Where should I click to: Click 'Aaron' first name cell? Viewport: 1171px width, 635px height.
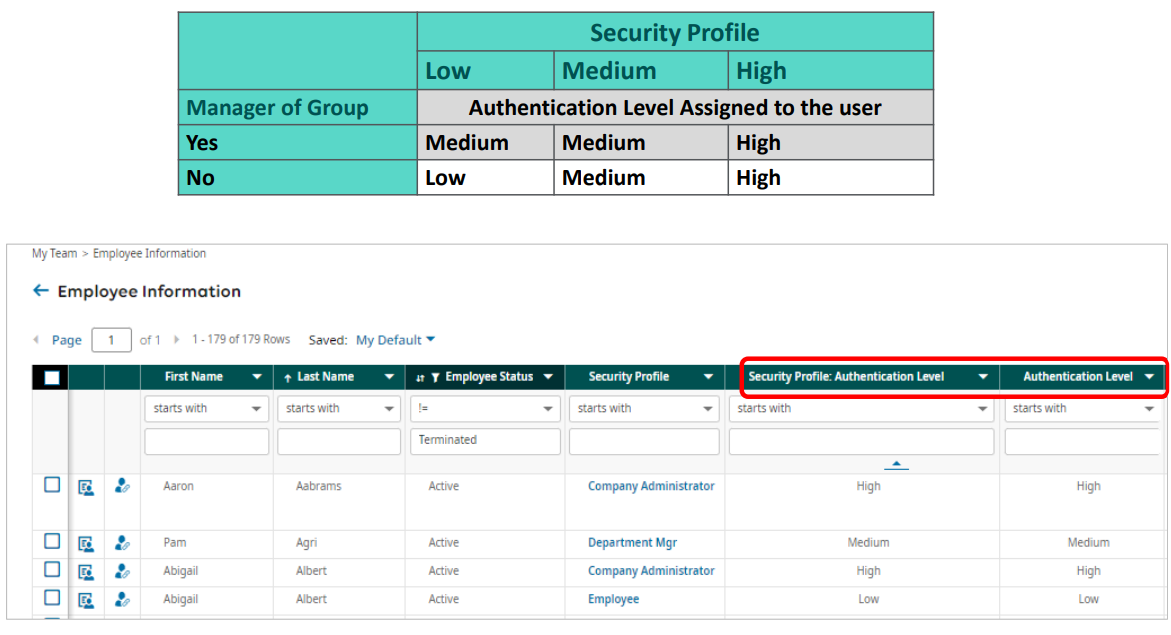pos(178,486)
